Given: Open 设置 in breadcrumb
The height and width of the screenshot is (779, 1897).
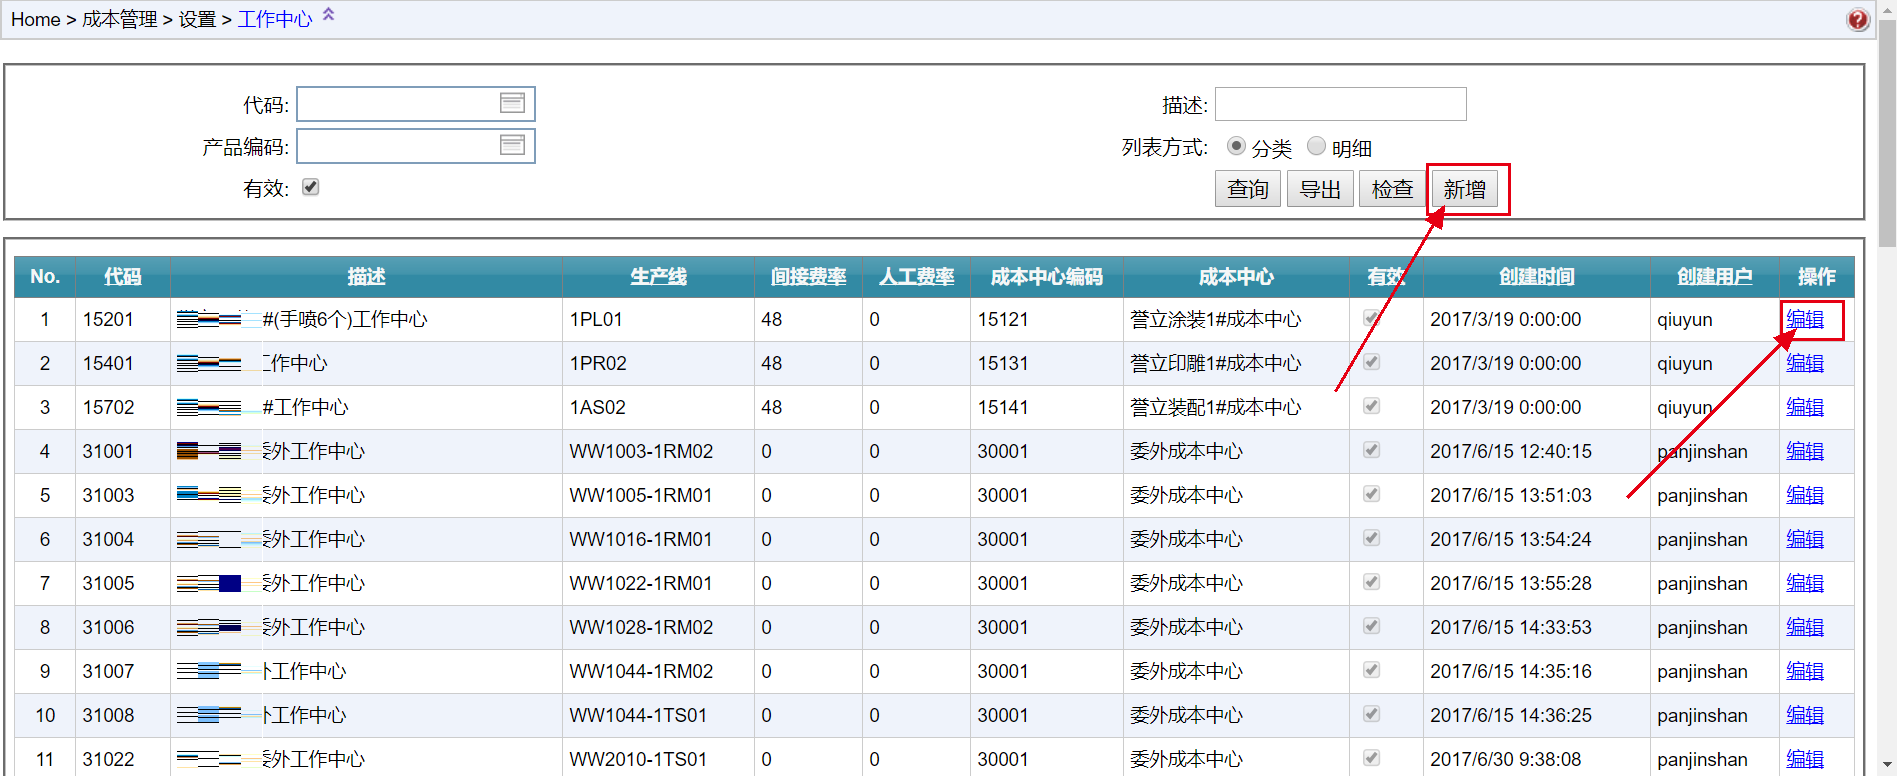Looking at the screenshot, I should pos(197,19).
